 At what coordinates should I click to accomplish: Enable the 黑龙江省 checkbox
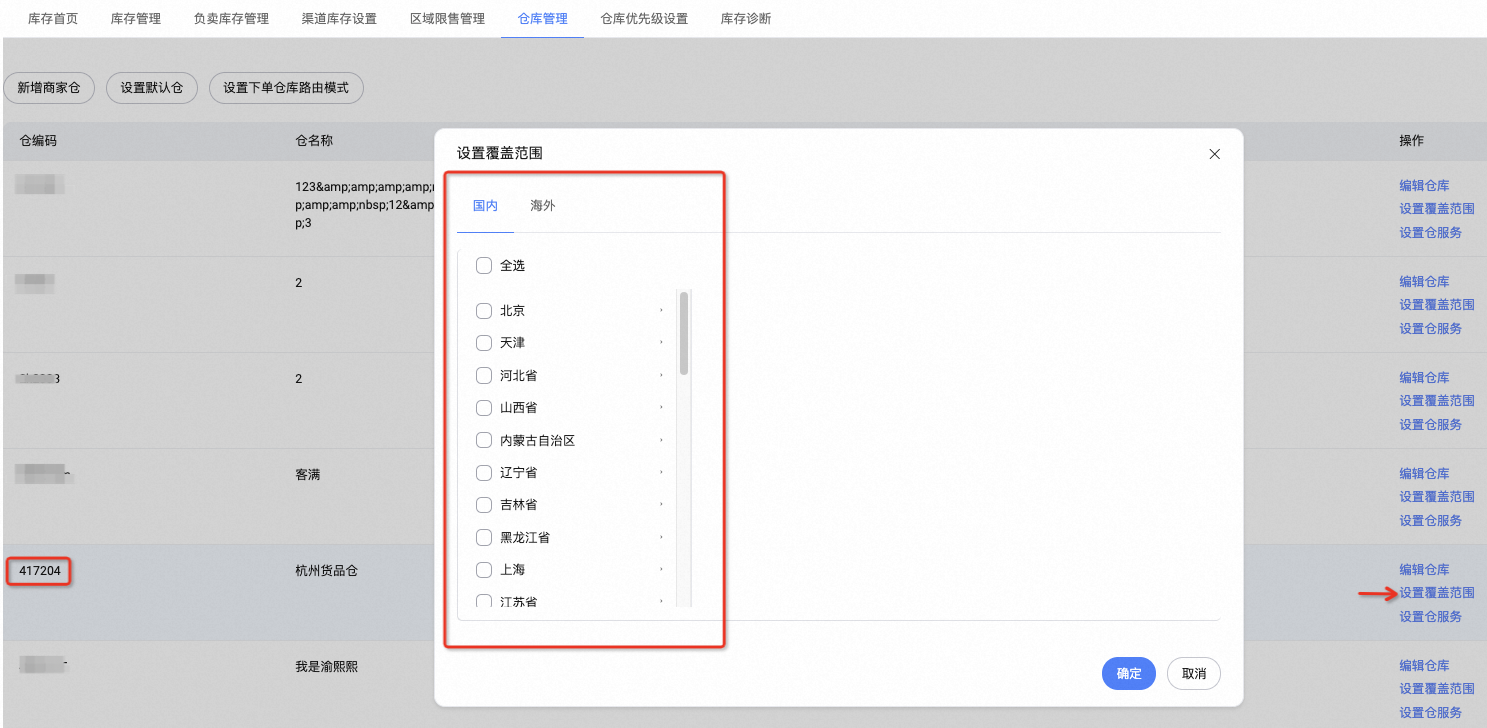coord(484,538)
